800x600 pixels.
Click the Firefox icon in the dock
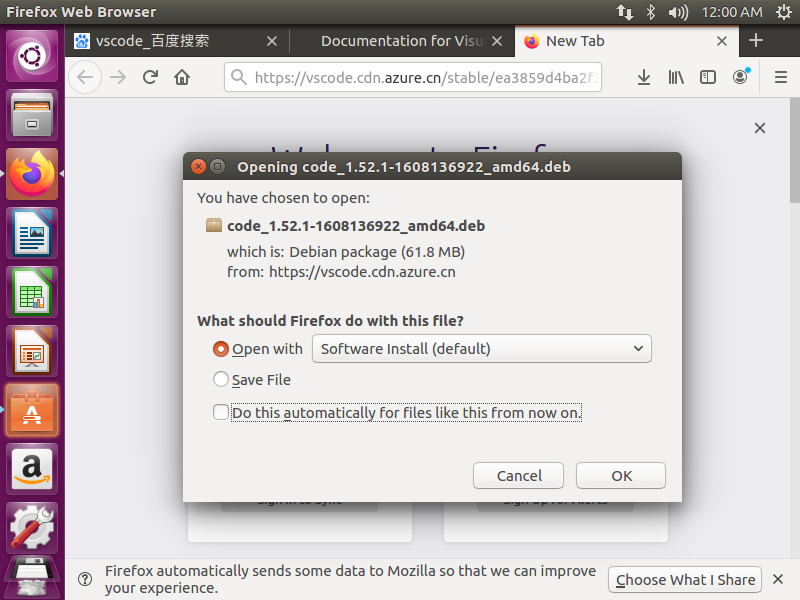[x=32, y=174]
